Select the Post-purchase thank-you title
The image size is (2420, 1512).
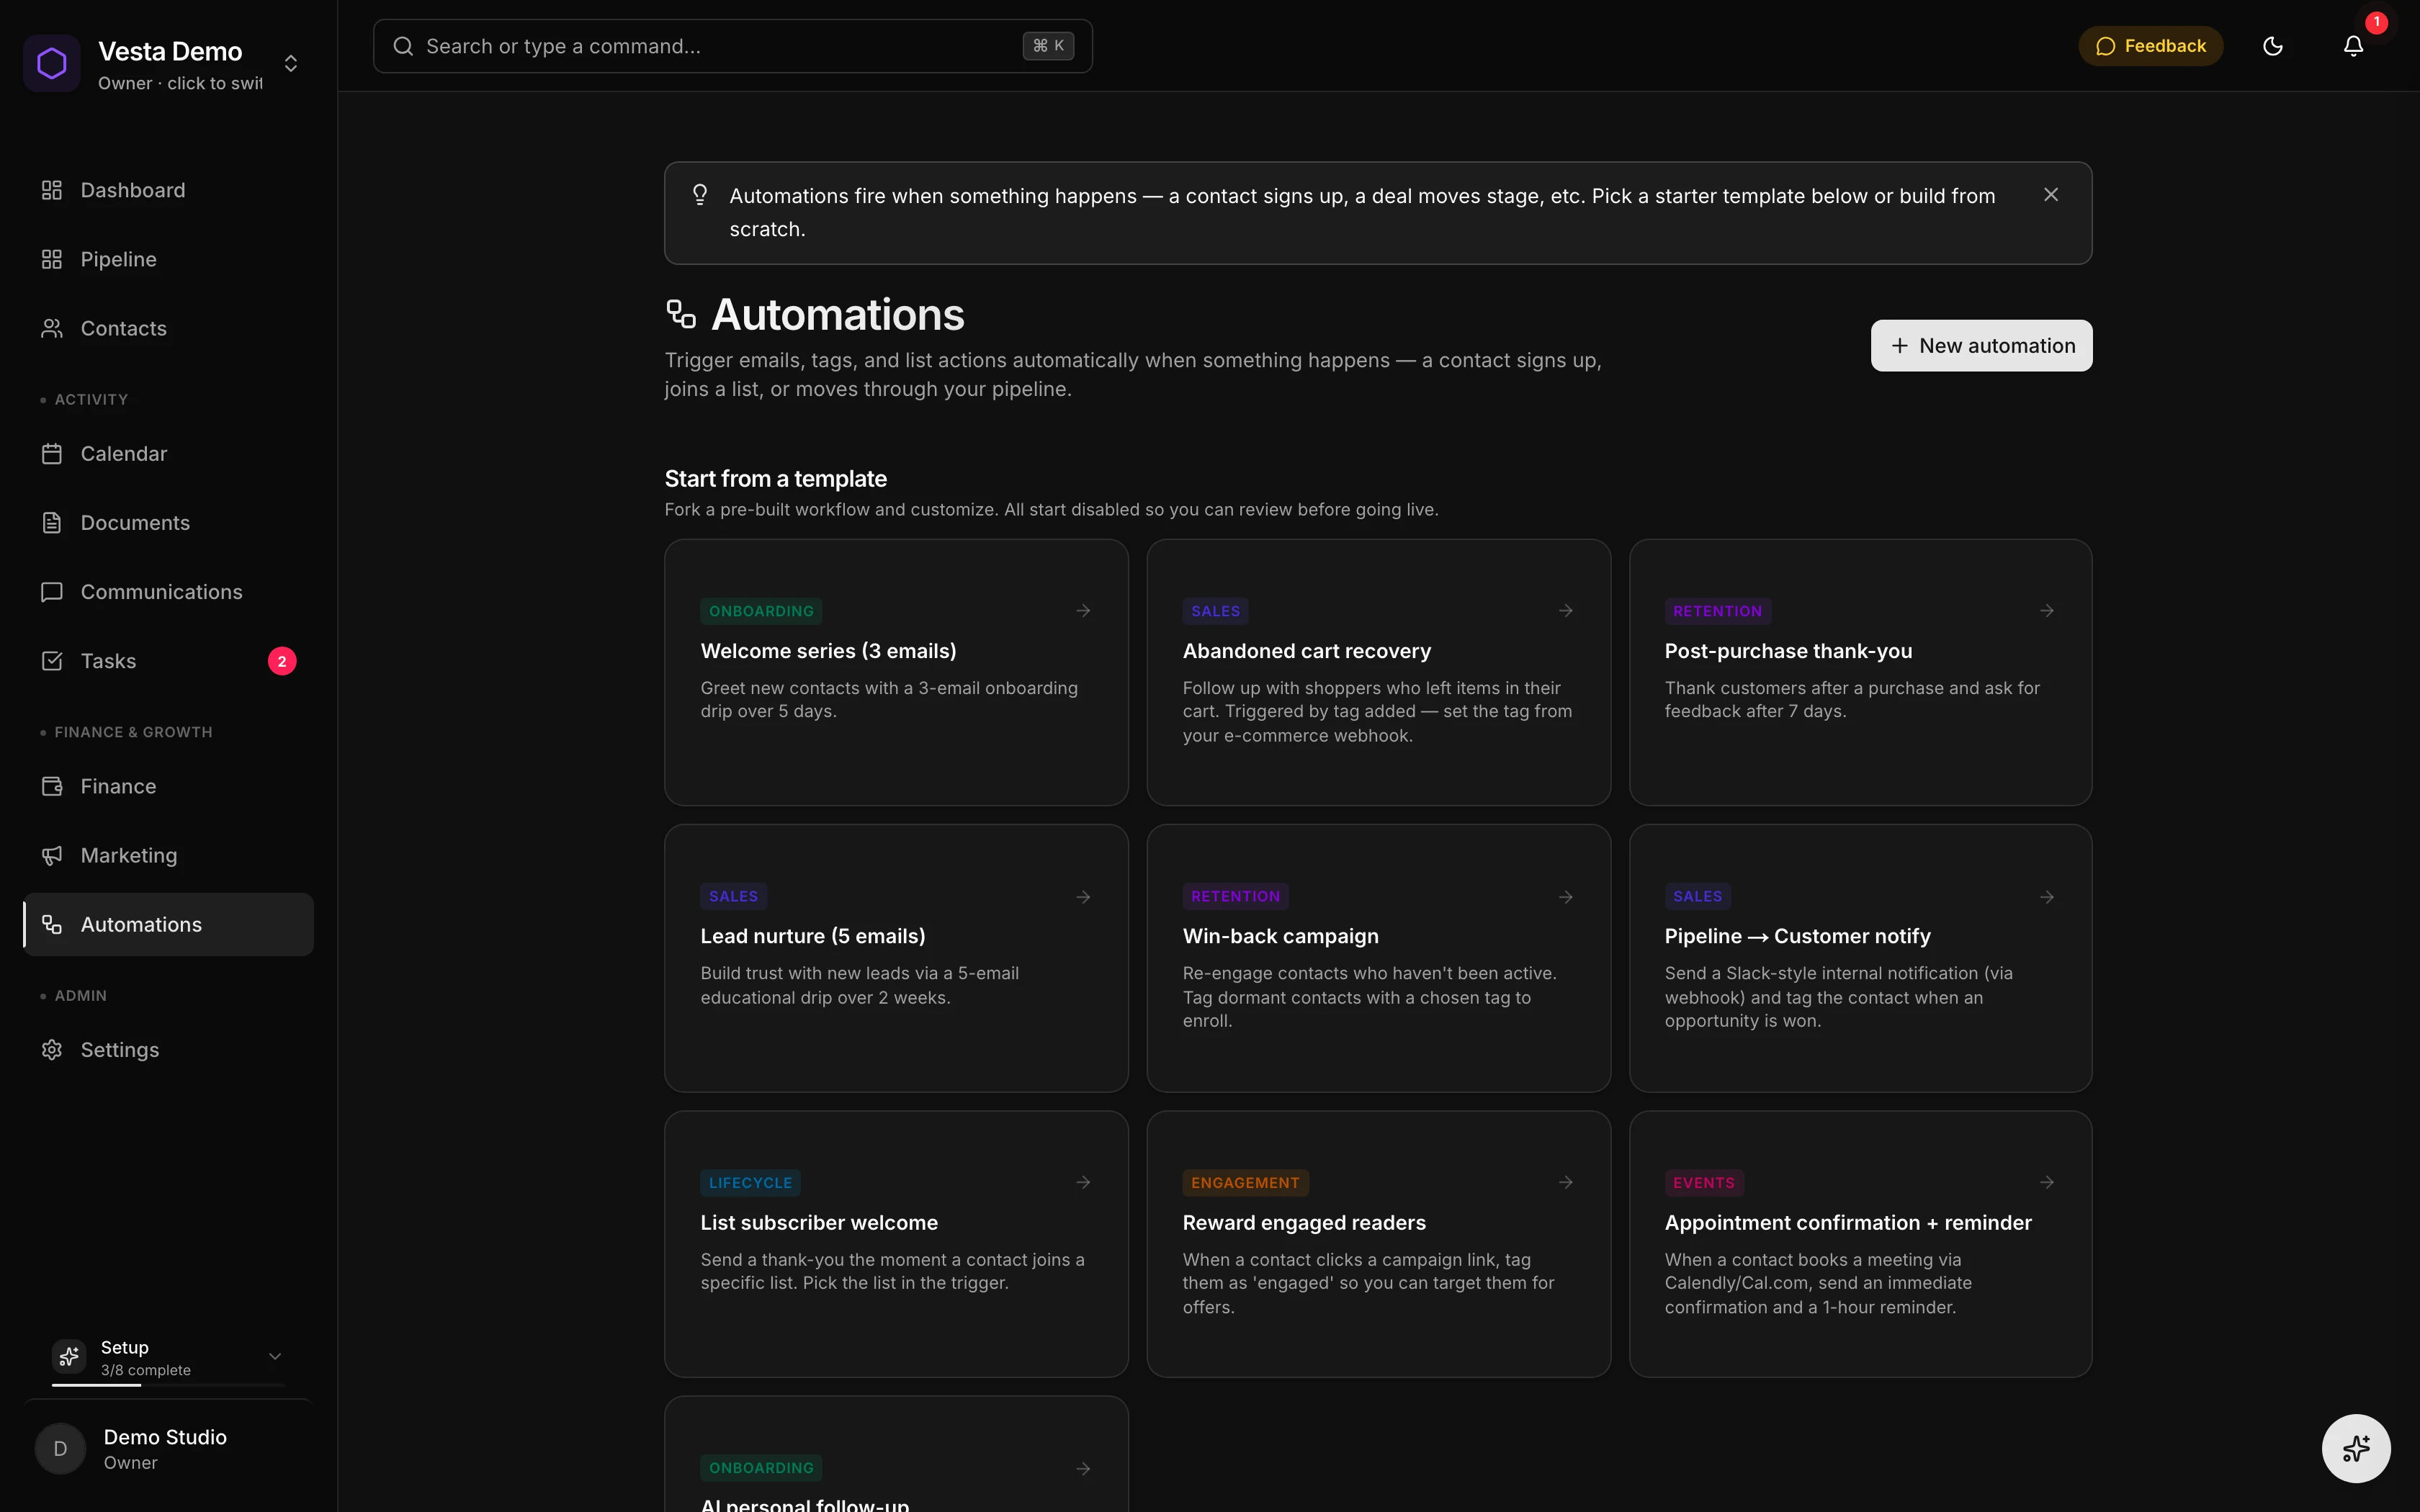[x=1788, y=651]
